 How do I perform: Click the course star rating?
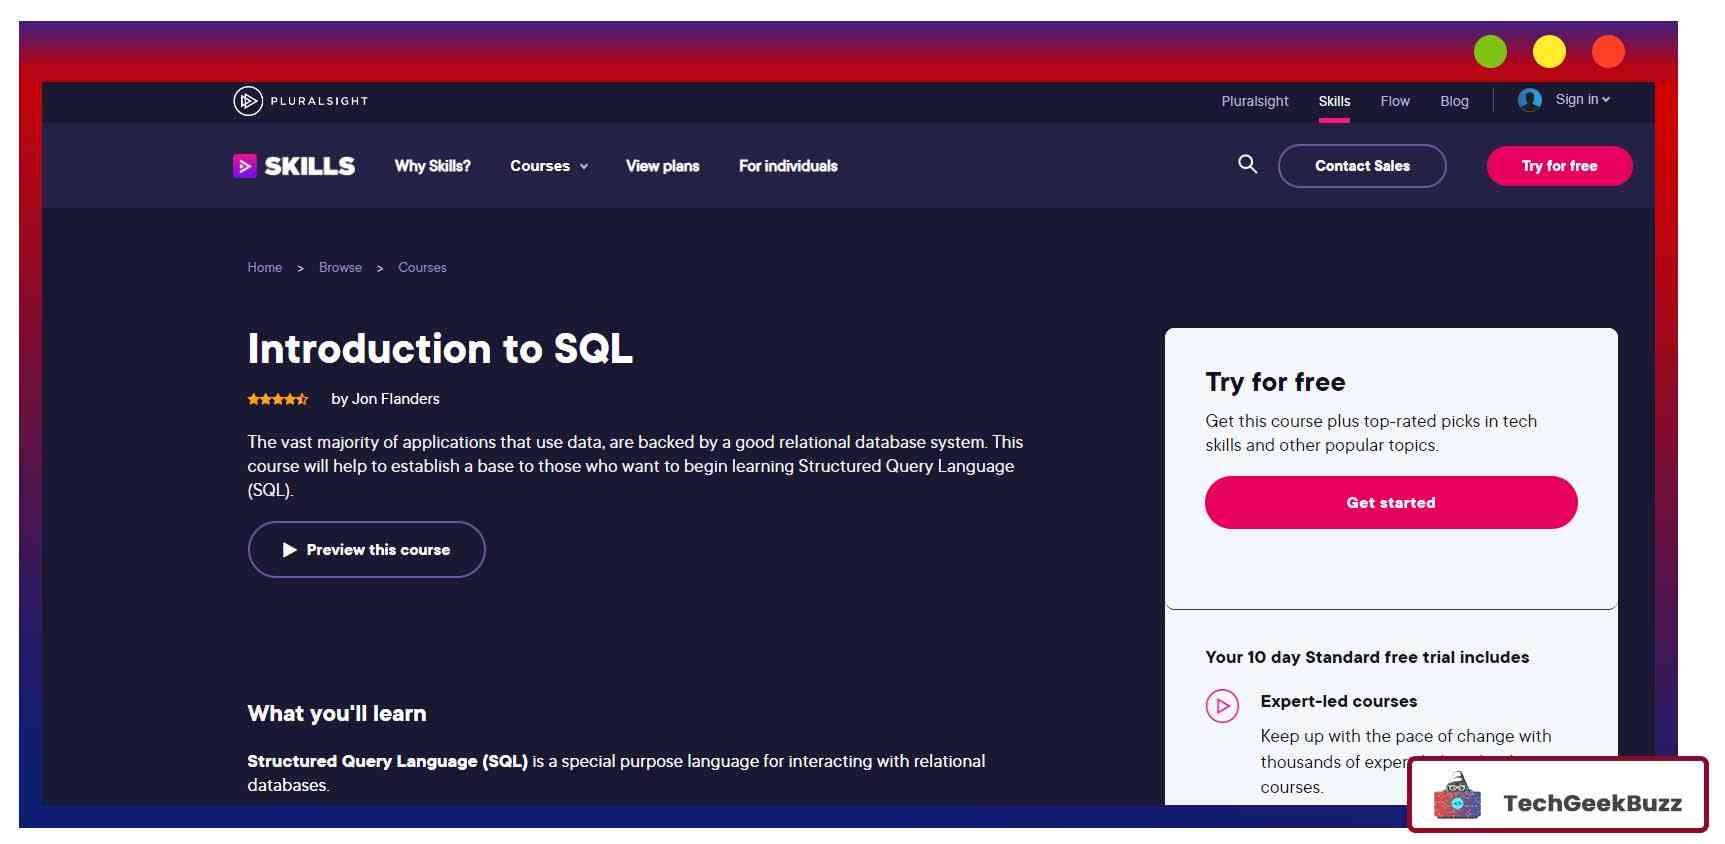(278, 399)
